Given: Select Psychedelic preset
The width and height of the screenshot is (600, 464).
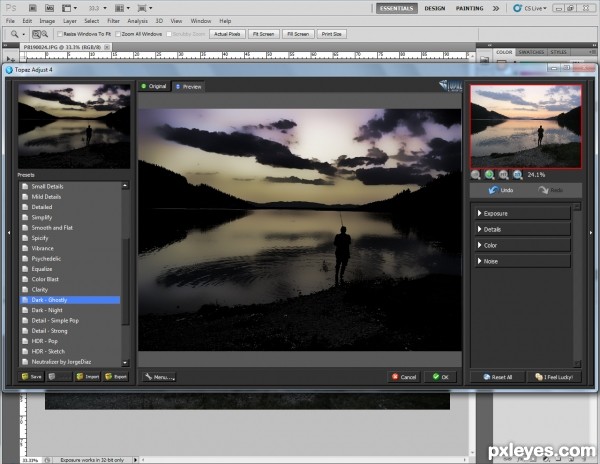Looking at the screenshot, I should (x=70, y=259).
